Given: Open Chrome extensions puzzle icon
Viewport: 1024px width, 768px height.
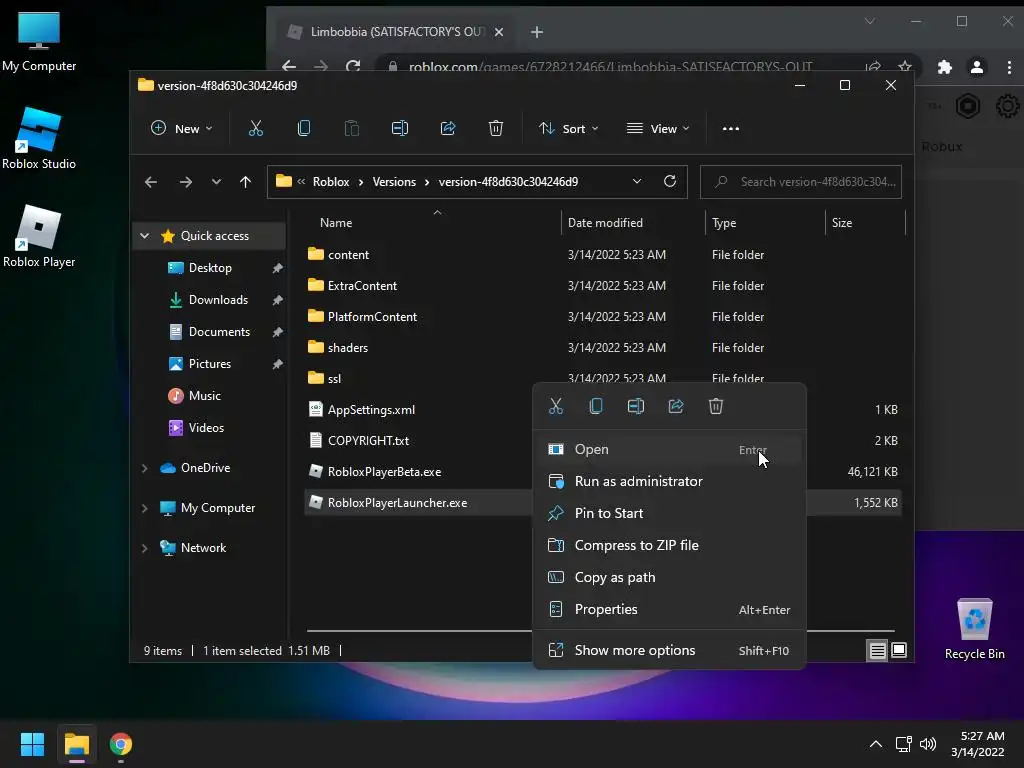Looking at the screenshot, I should coord(944,67).
